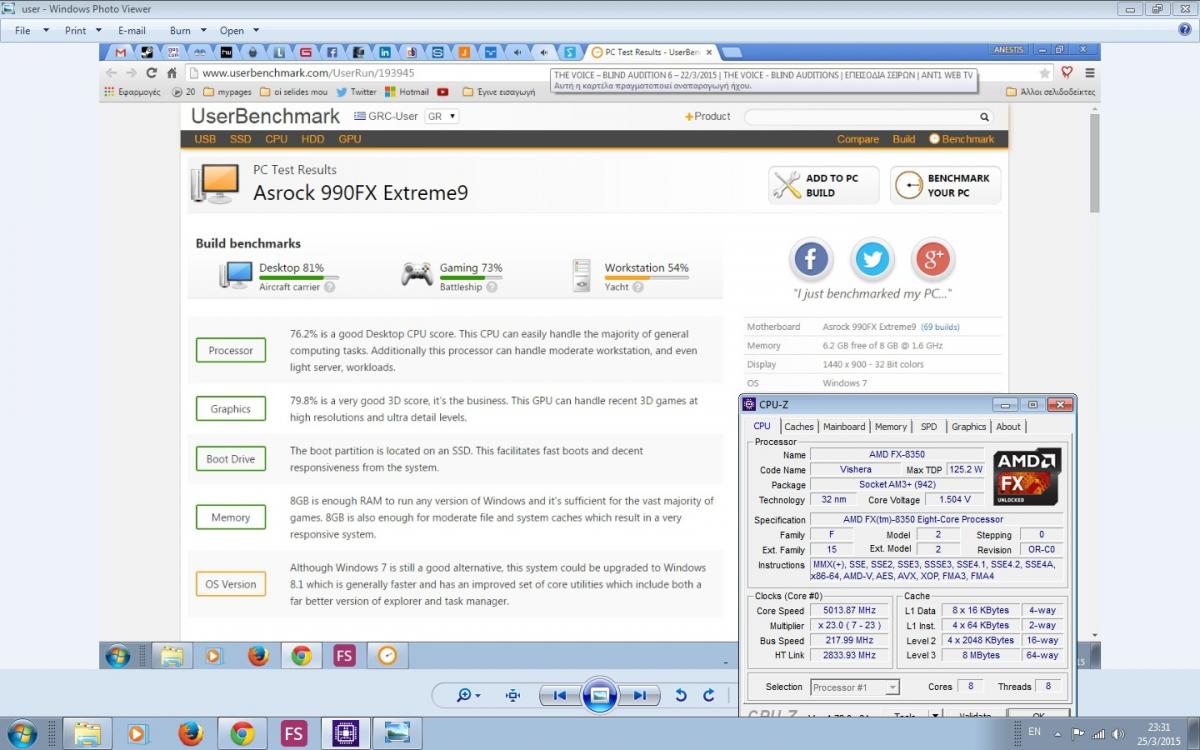Click the network signal icon in system tray
Image resolution: width=1200 pixels, height=750 pixels.
(1099, 734)
